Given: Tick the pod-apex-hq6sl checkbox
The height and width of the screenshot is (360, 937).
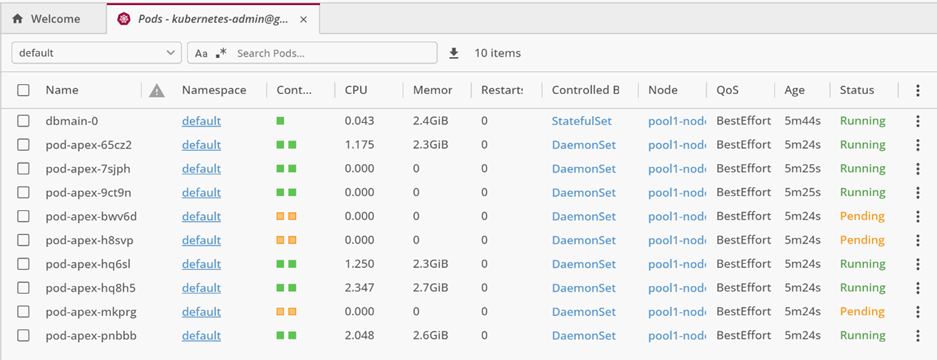Looking at the screenshot, I should click(x=23, y=264).
